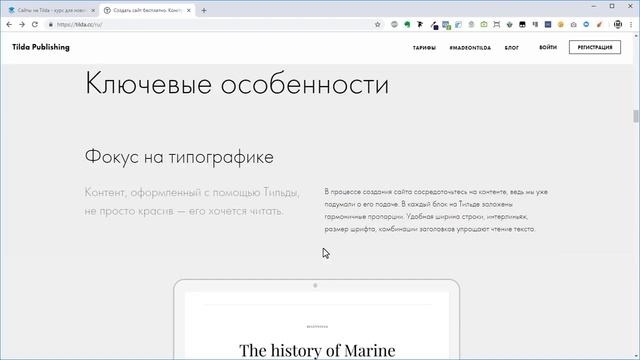Open the dark green diamond extension

509,24
